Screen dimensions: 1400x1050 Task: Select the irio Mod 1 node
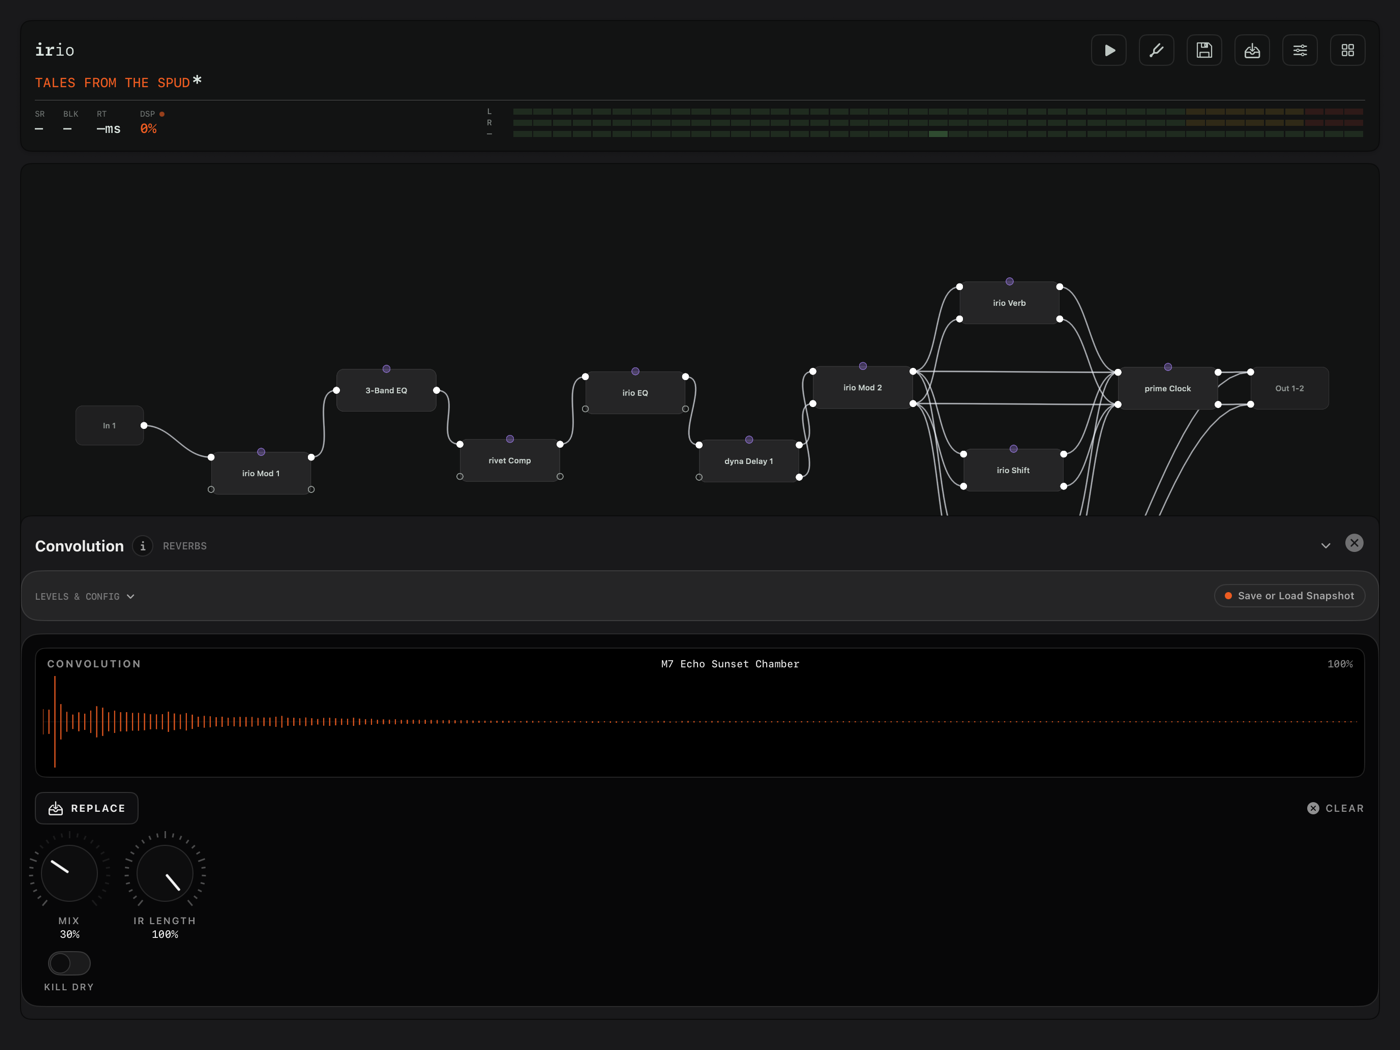tap(261, 474)
